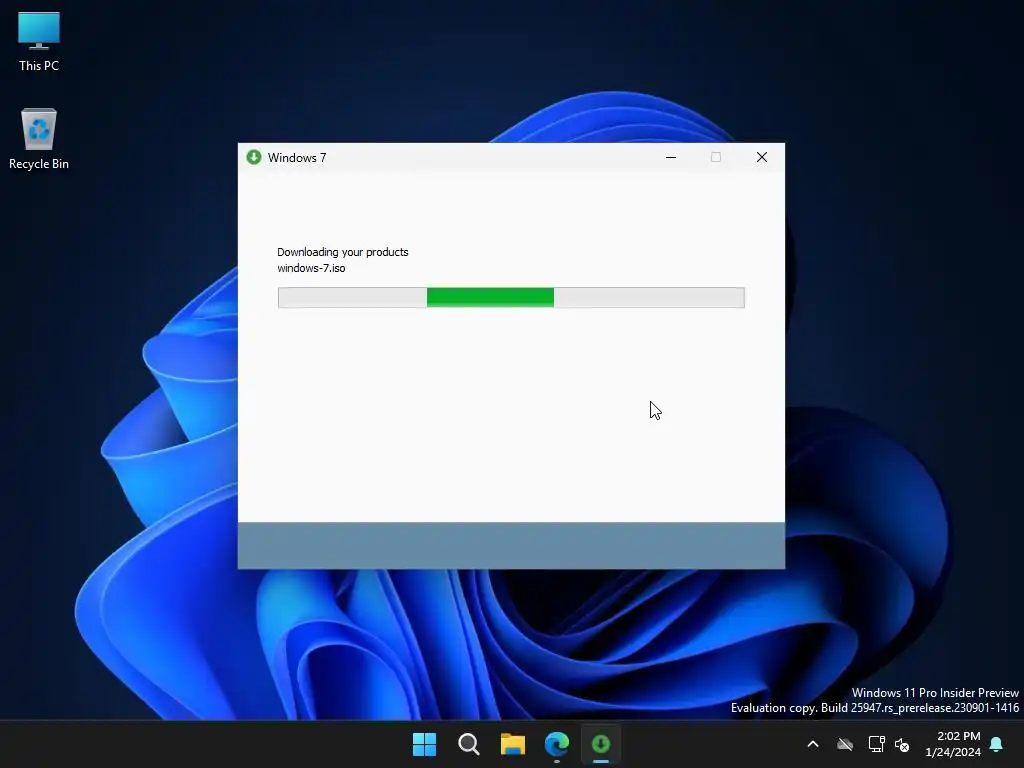
Task: Click the green downloader icon in title bar
Action: [253, 157]
